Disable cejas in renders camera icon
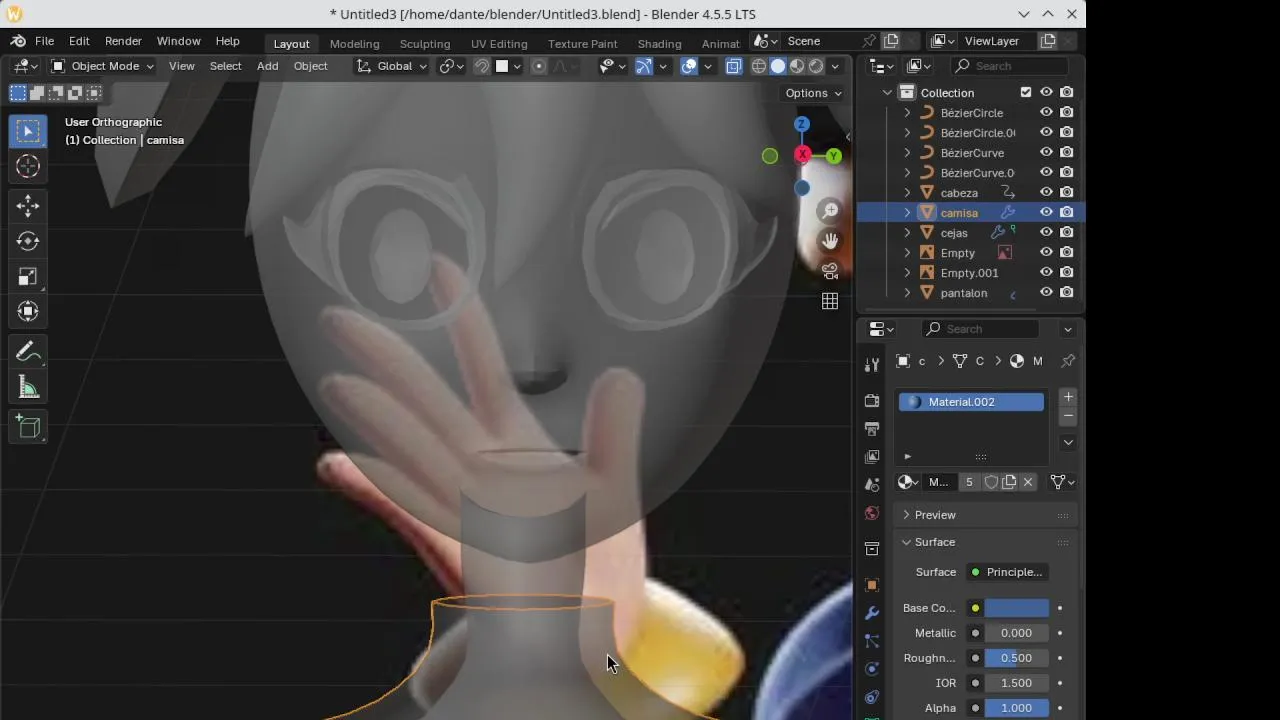 tap(1067, 233)
